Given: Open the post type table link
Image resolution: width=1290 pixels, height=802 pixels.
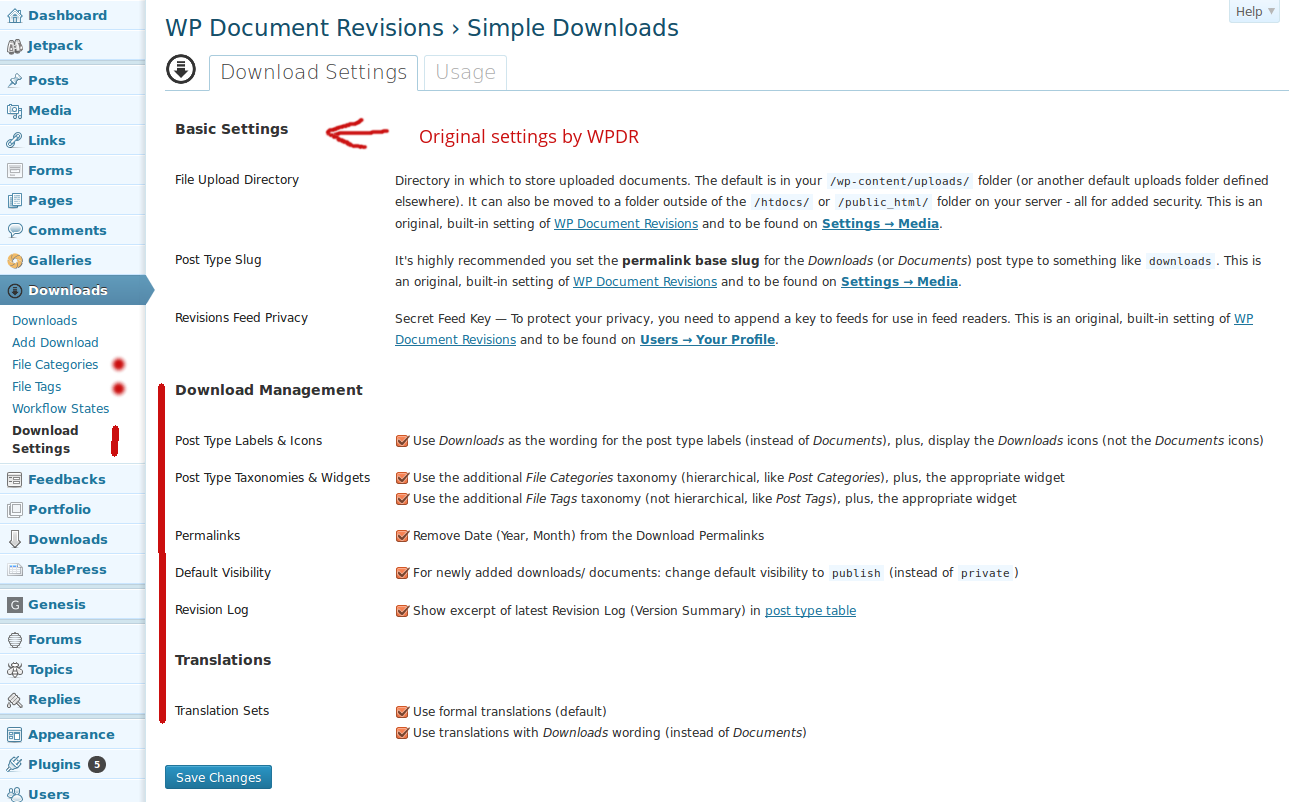Looking at the screenshot, I should point(810,611).
